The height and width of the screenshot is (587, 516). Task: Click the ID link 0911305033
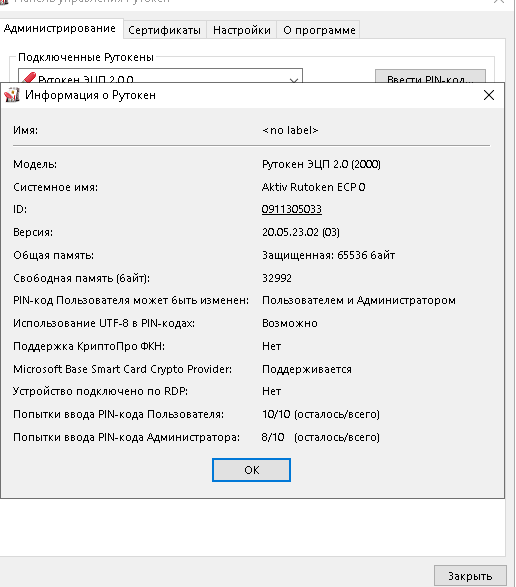(x=291, y=209)
